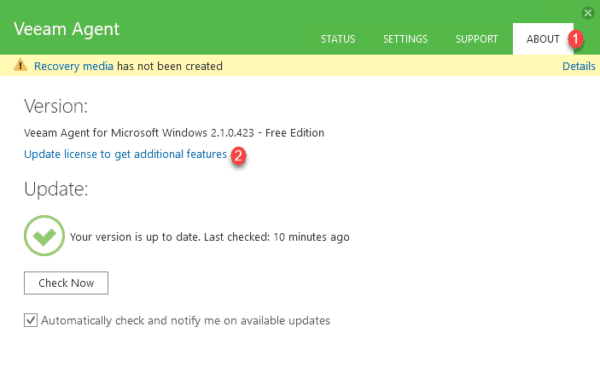Click the Check Now button
Screen dimensions: 600x391
click(66, 283)
